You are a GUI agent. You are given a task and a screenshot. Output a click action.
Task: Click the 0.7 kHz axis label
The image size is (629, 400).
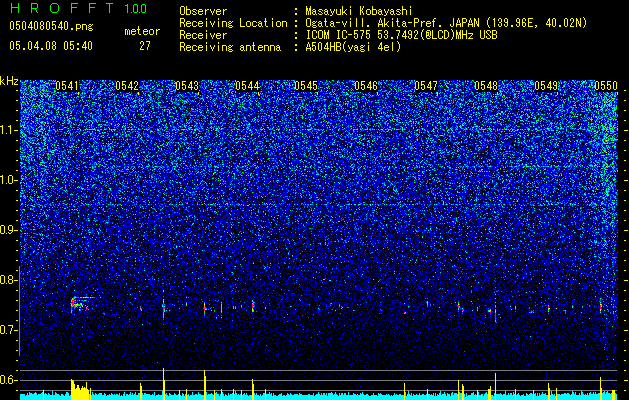click(x=9, y=330)
